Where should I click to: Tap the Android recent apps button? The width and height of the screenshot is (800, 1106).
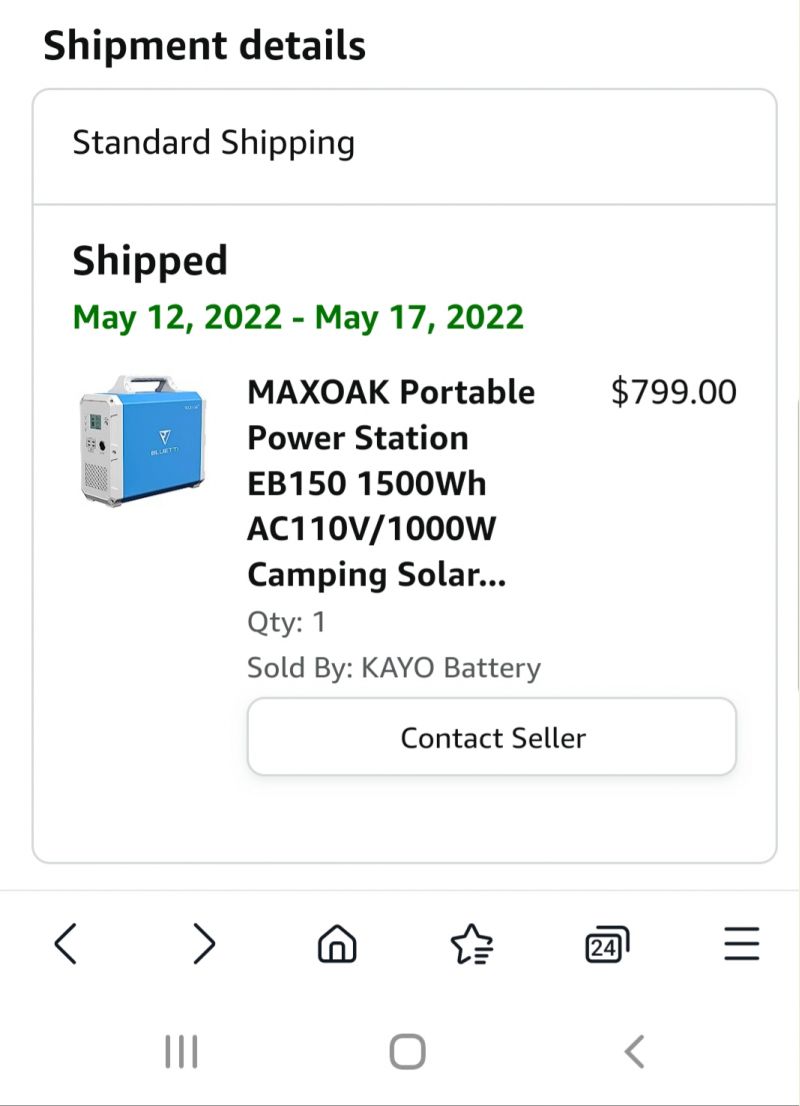181,1052
